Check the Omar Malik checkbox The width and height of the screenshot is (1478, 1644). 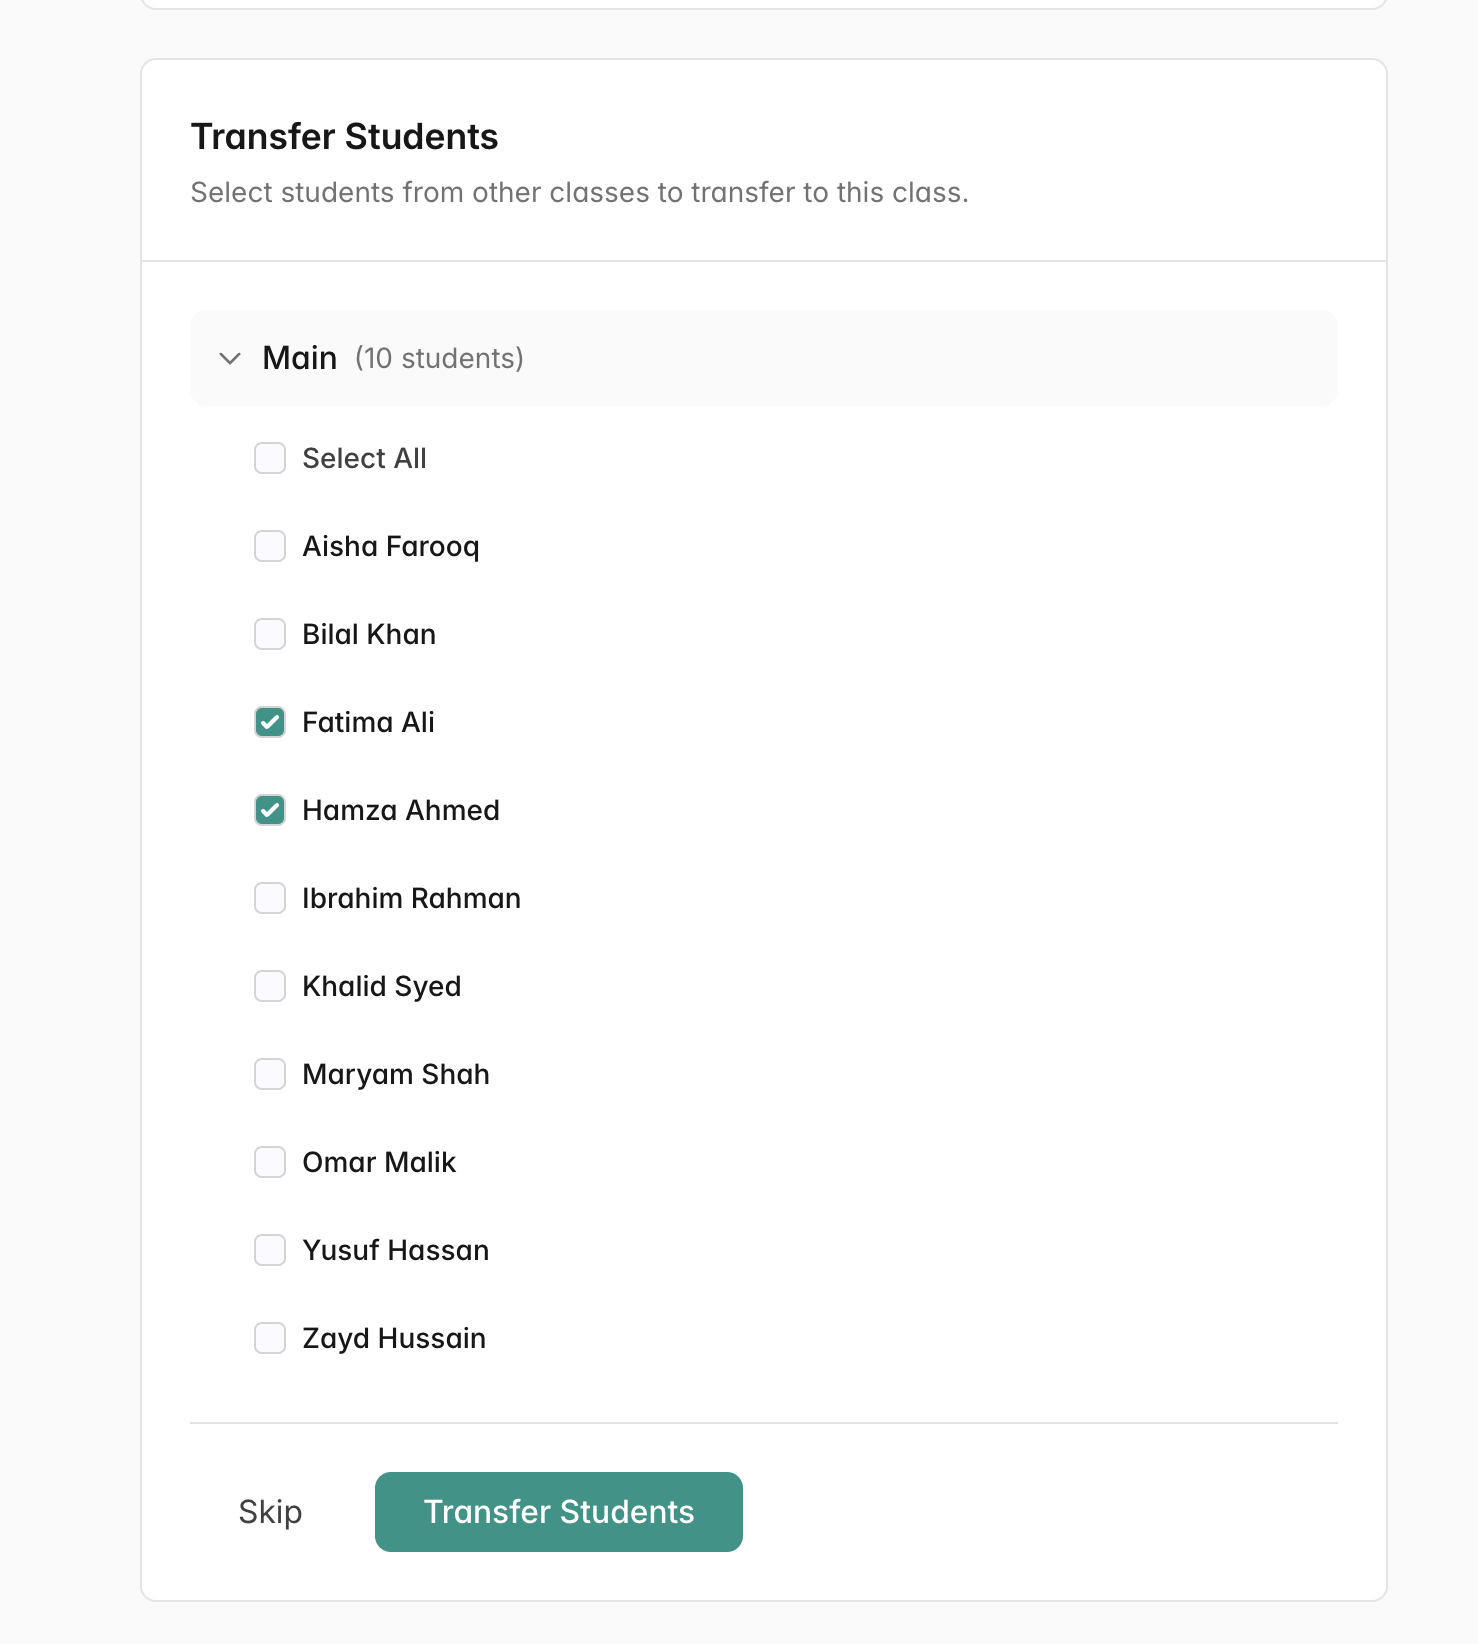click(x=269, y=1162)
